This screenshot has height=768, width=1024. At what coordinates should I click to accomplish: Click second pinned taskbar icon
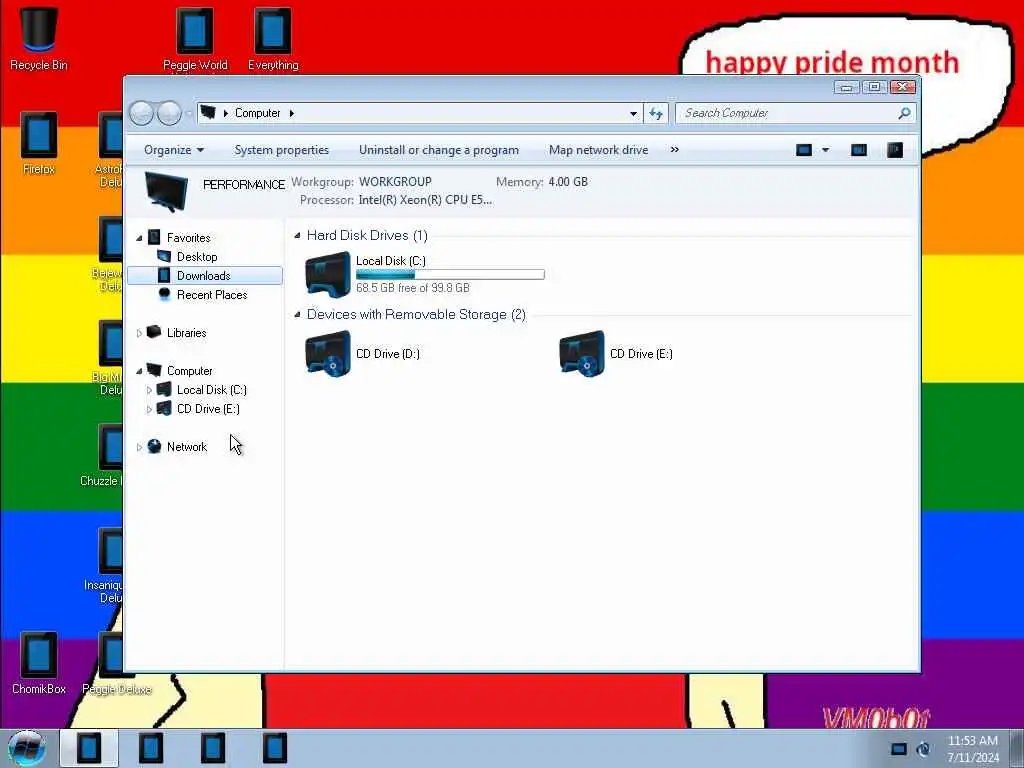tap(151, 748)
